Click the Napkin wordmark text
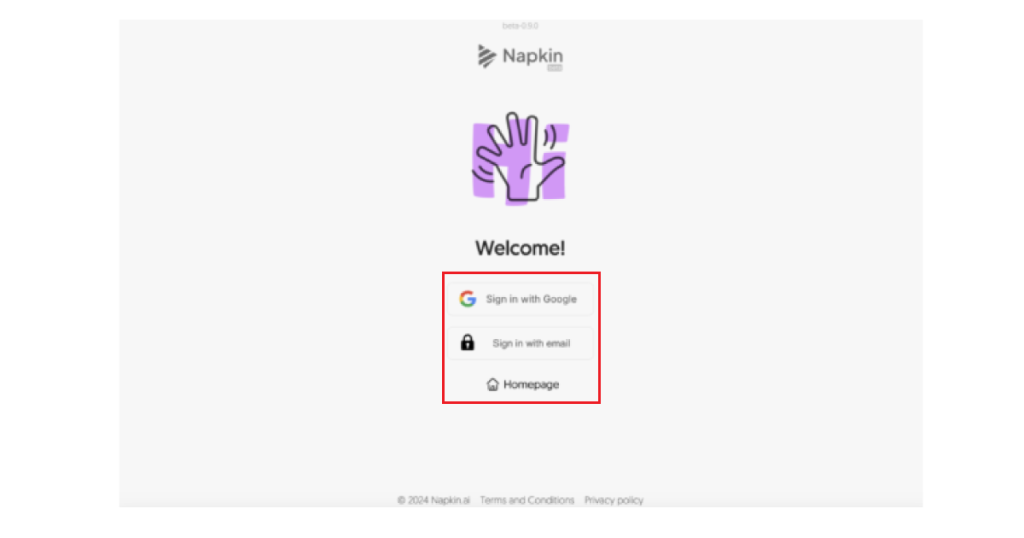Viewport: 1024px width, 538px height. coord(532,56)
